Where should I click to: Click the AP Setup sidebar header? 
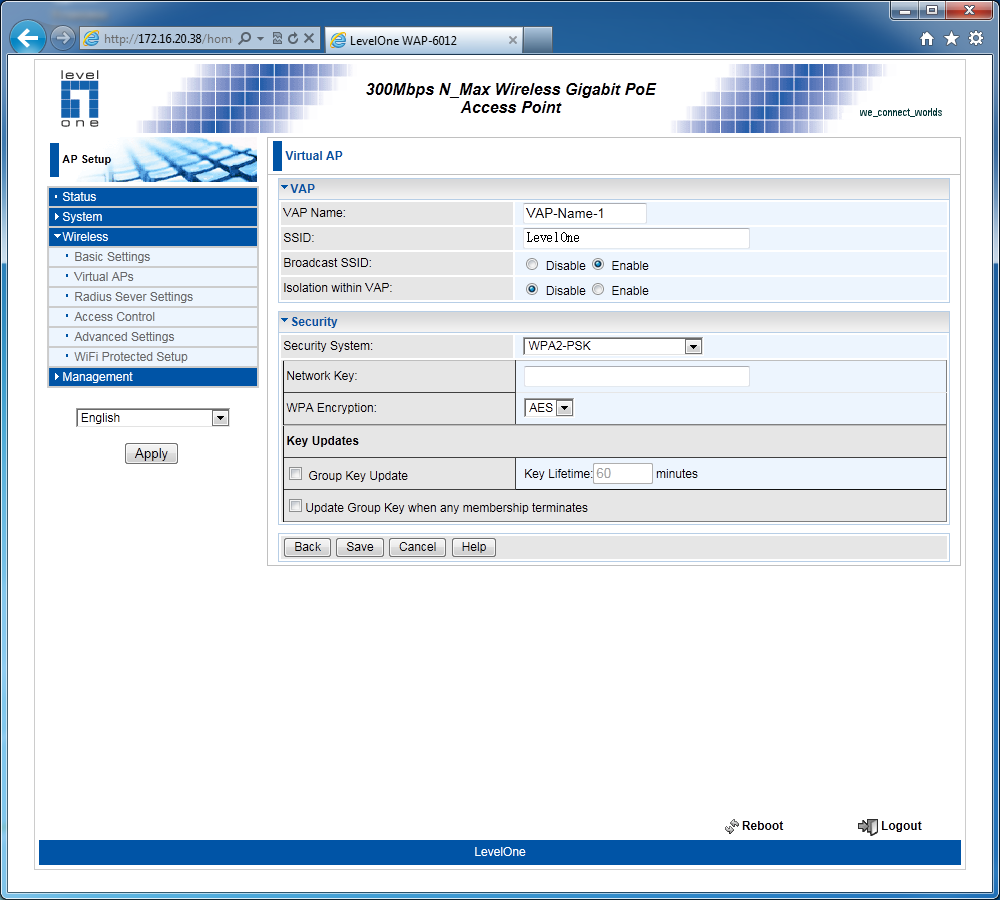point(87,159)
